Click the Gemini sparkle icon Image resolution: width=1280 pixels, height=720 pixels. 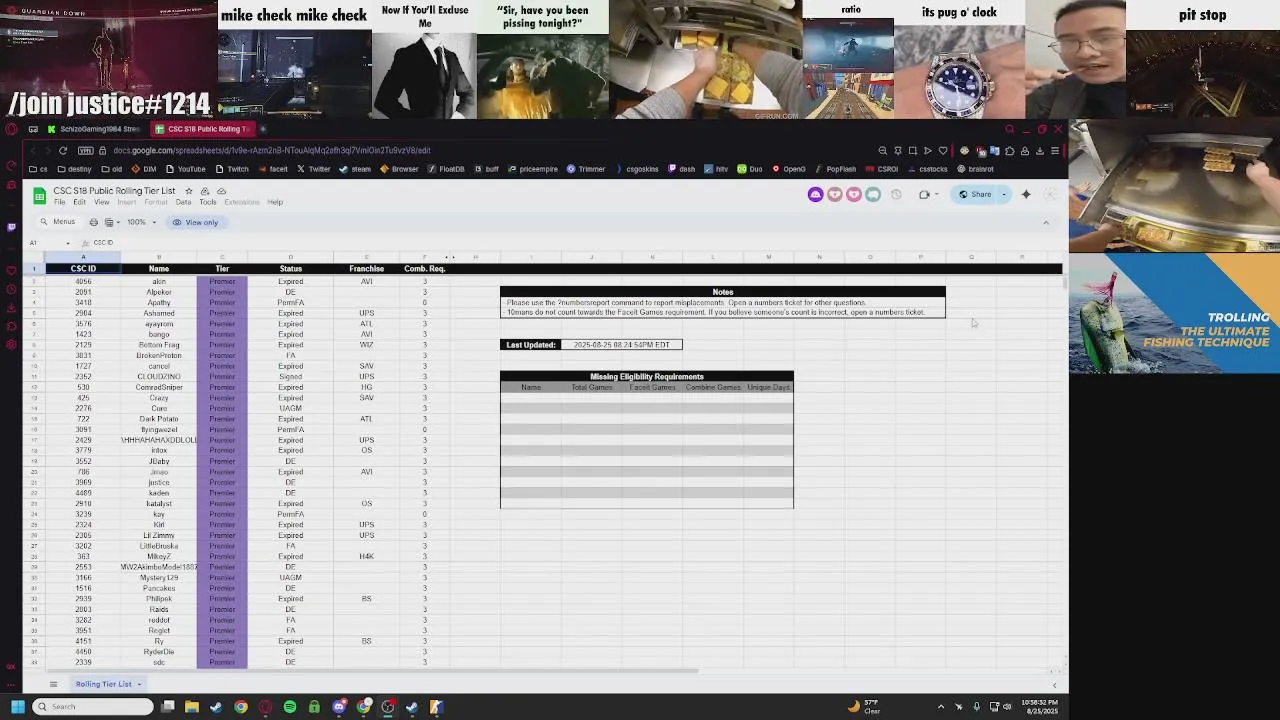pyautogui.click(x=1026, y=194)
